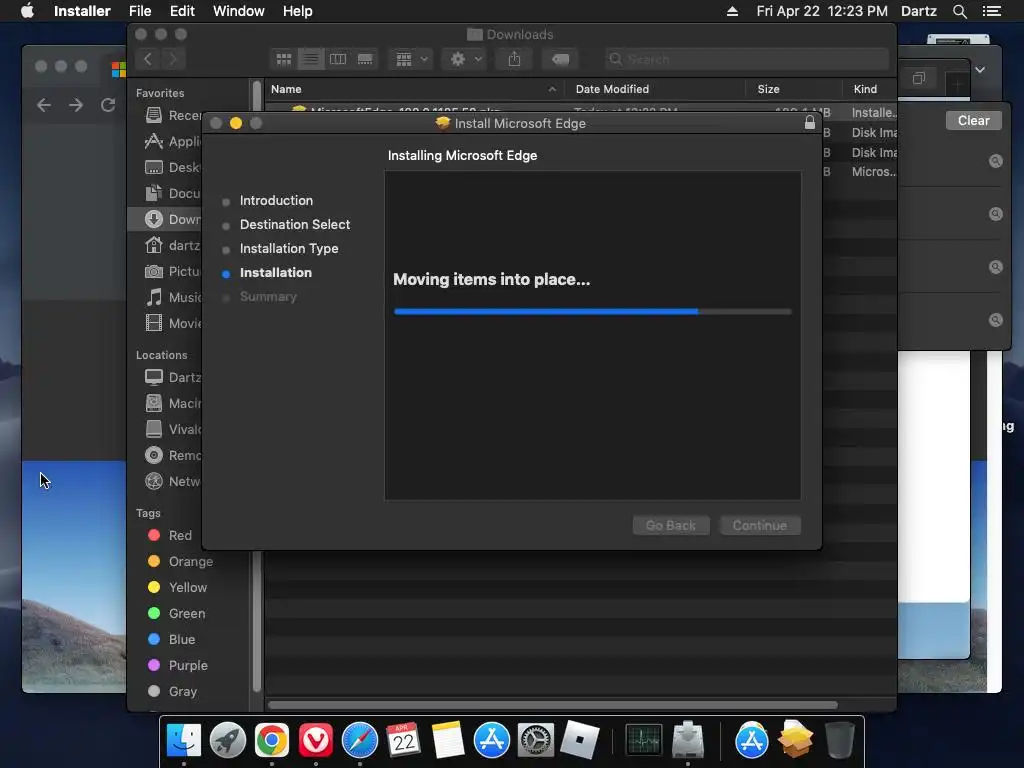Open the Finder action gear dropdown
The height and width of the screenshot is (768, 1024).
coord(465,59)
